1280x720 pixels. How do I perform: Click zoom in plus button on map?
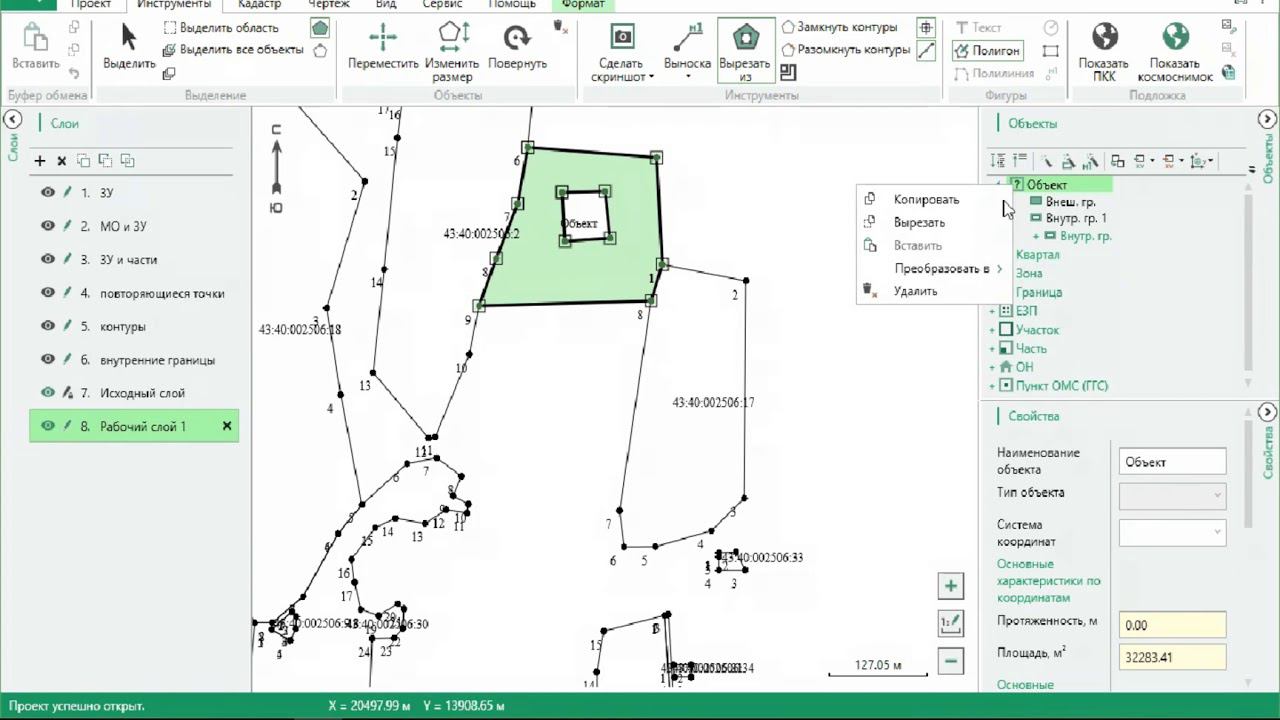(x=951, y=586)
